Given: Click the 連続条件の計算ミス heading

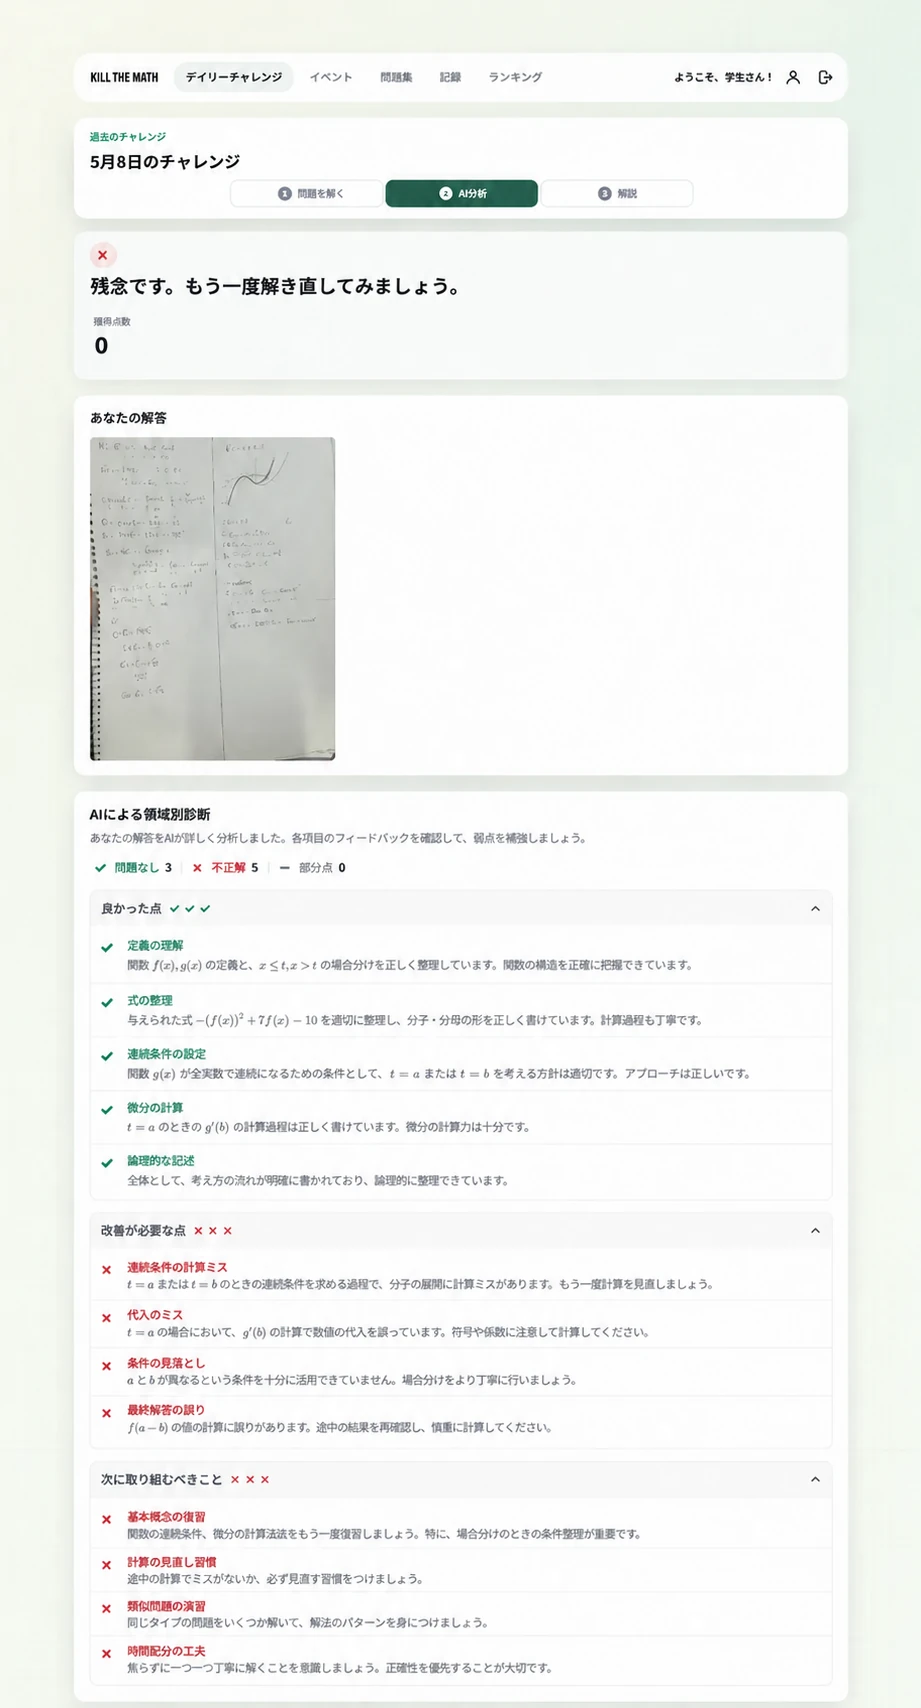Looking at the screenshot, I should 178,1267.
